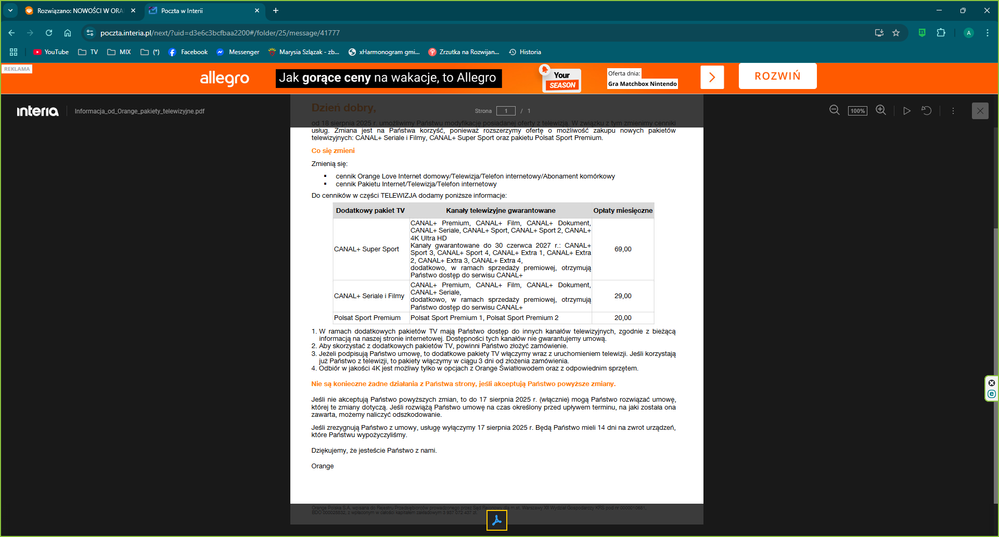Screen dimensions: 999x537
Task: Zoom in the PDF viewer
Action: coord(880,110)
